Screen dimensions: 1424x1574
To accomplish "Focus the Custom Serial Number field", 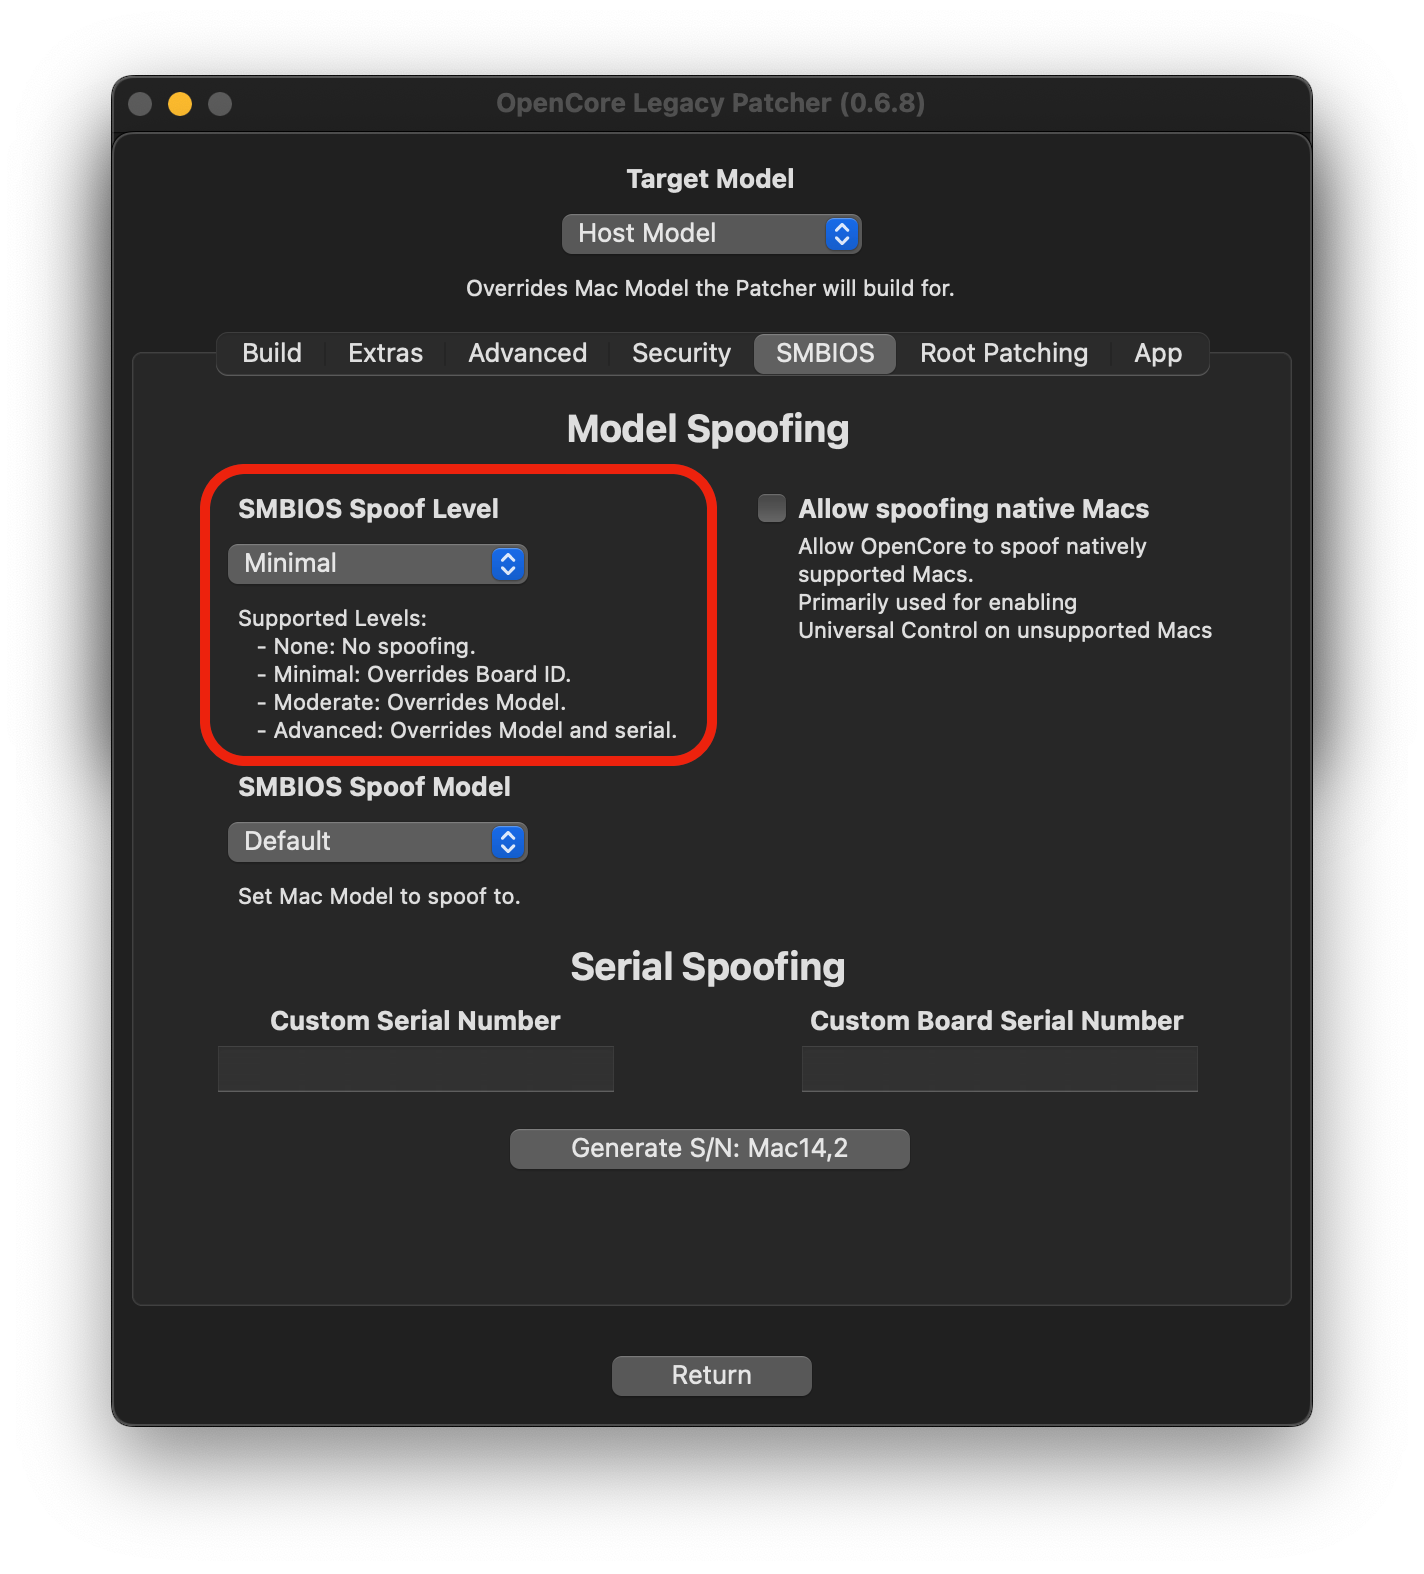I will coord(415,1069).
